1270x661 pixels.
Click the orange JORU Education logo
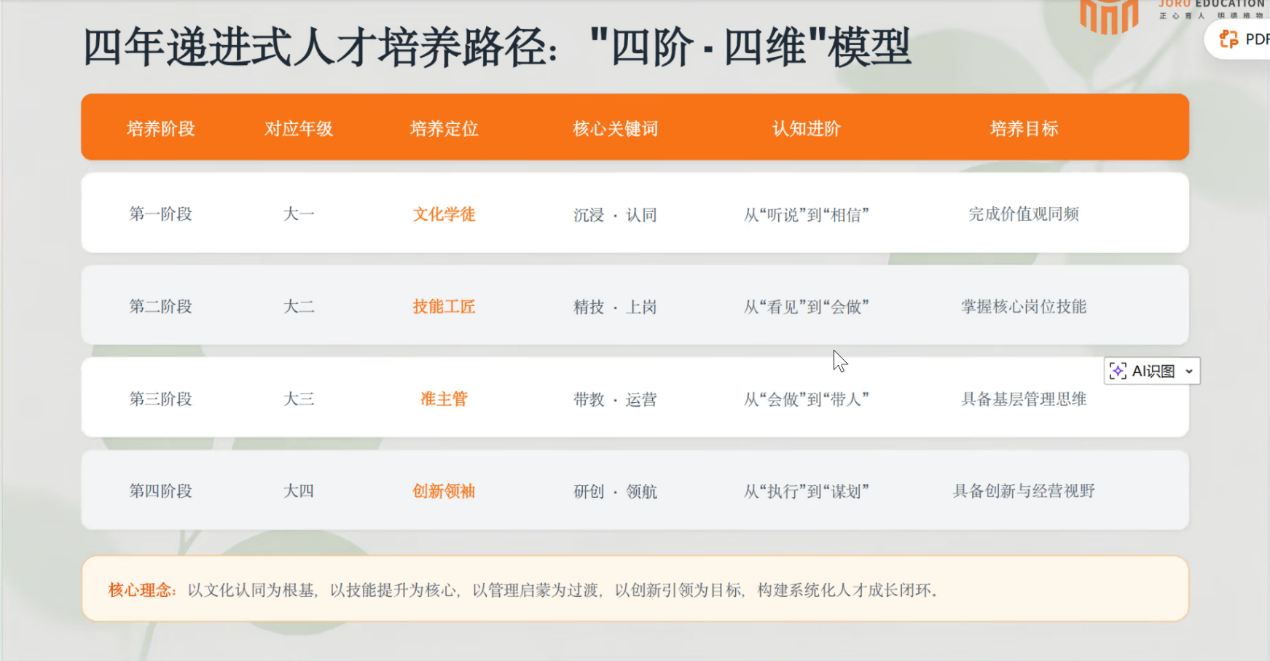(x=1109, y=16)
